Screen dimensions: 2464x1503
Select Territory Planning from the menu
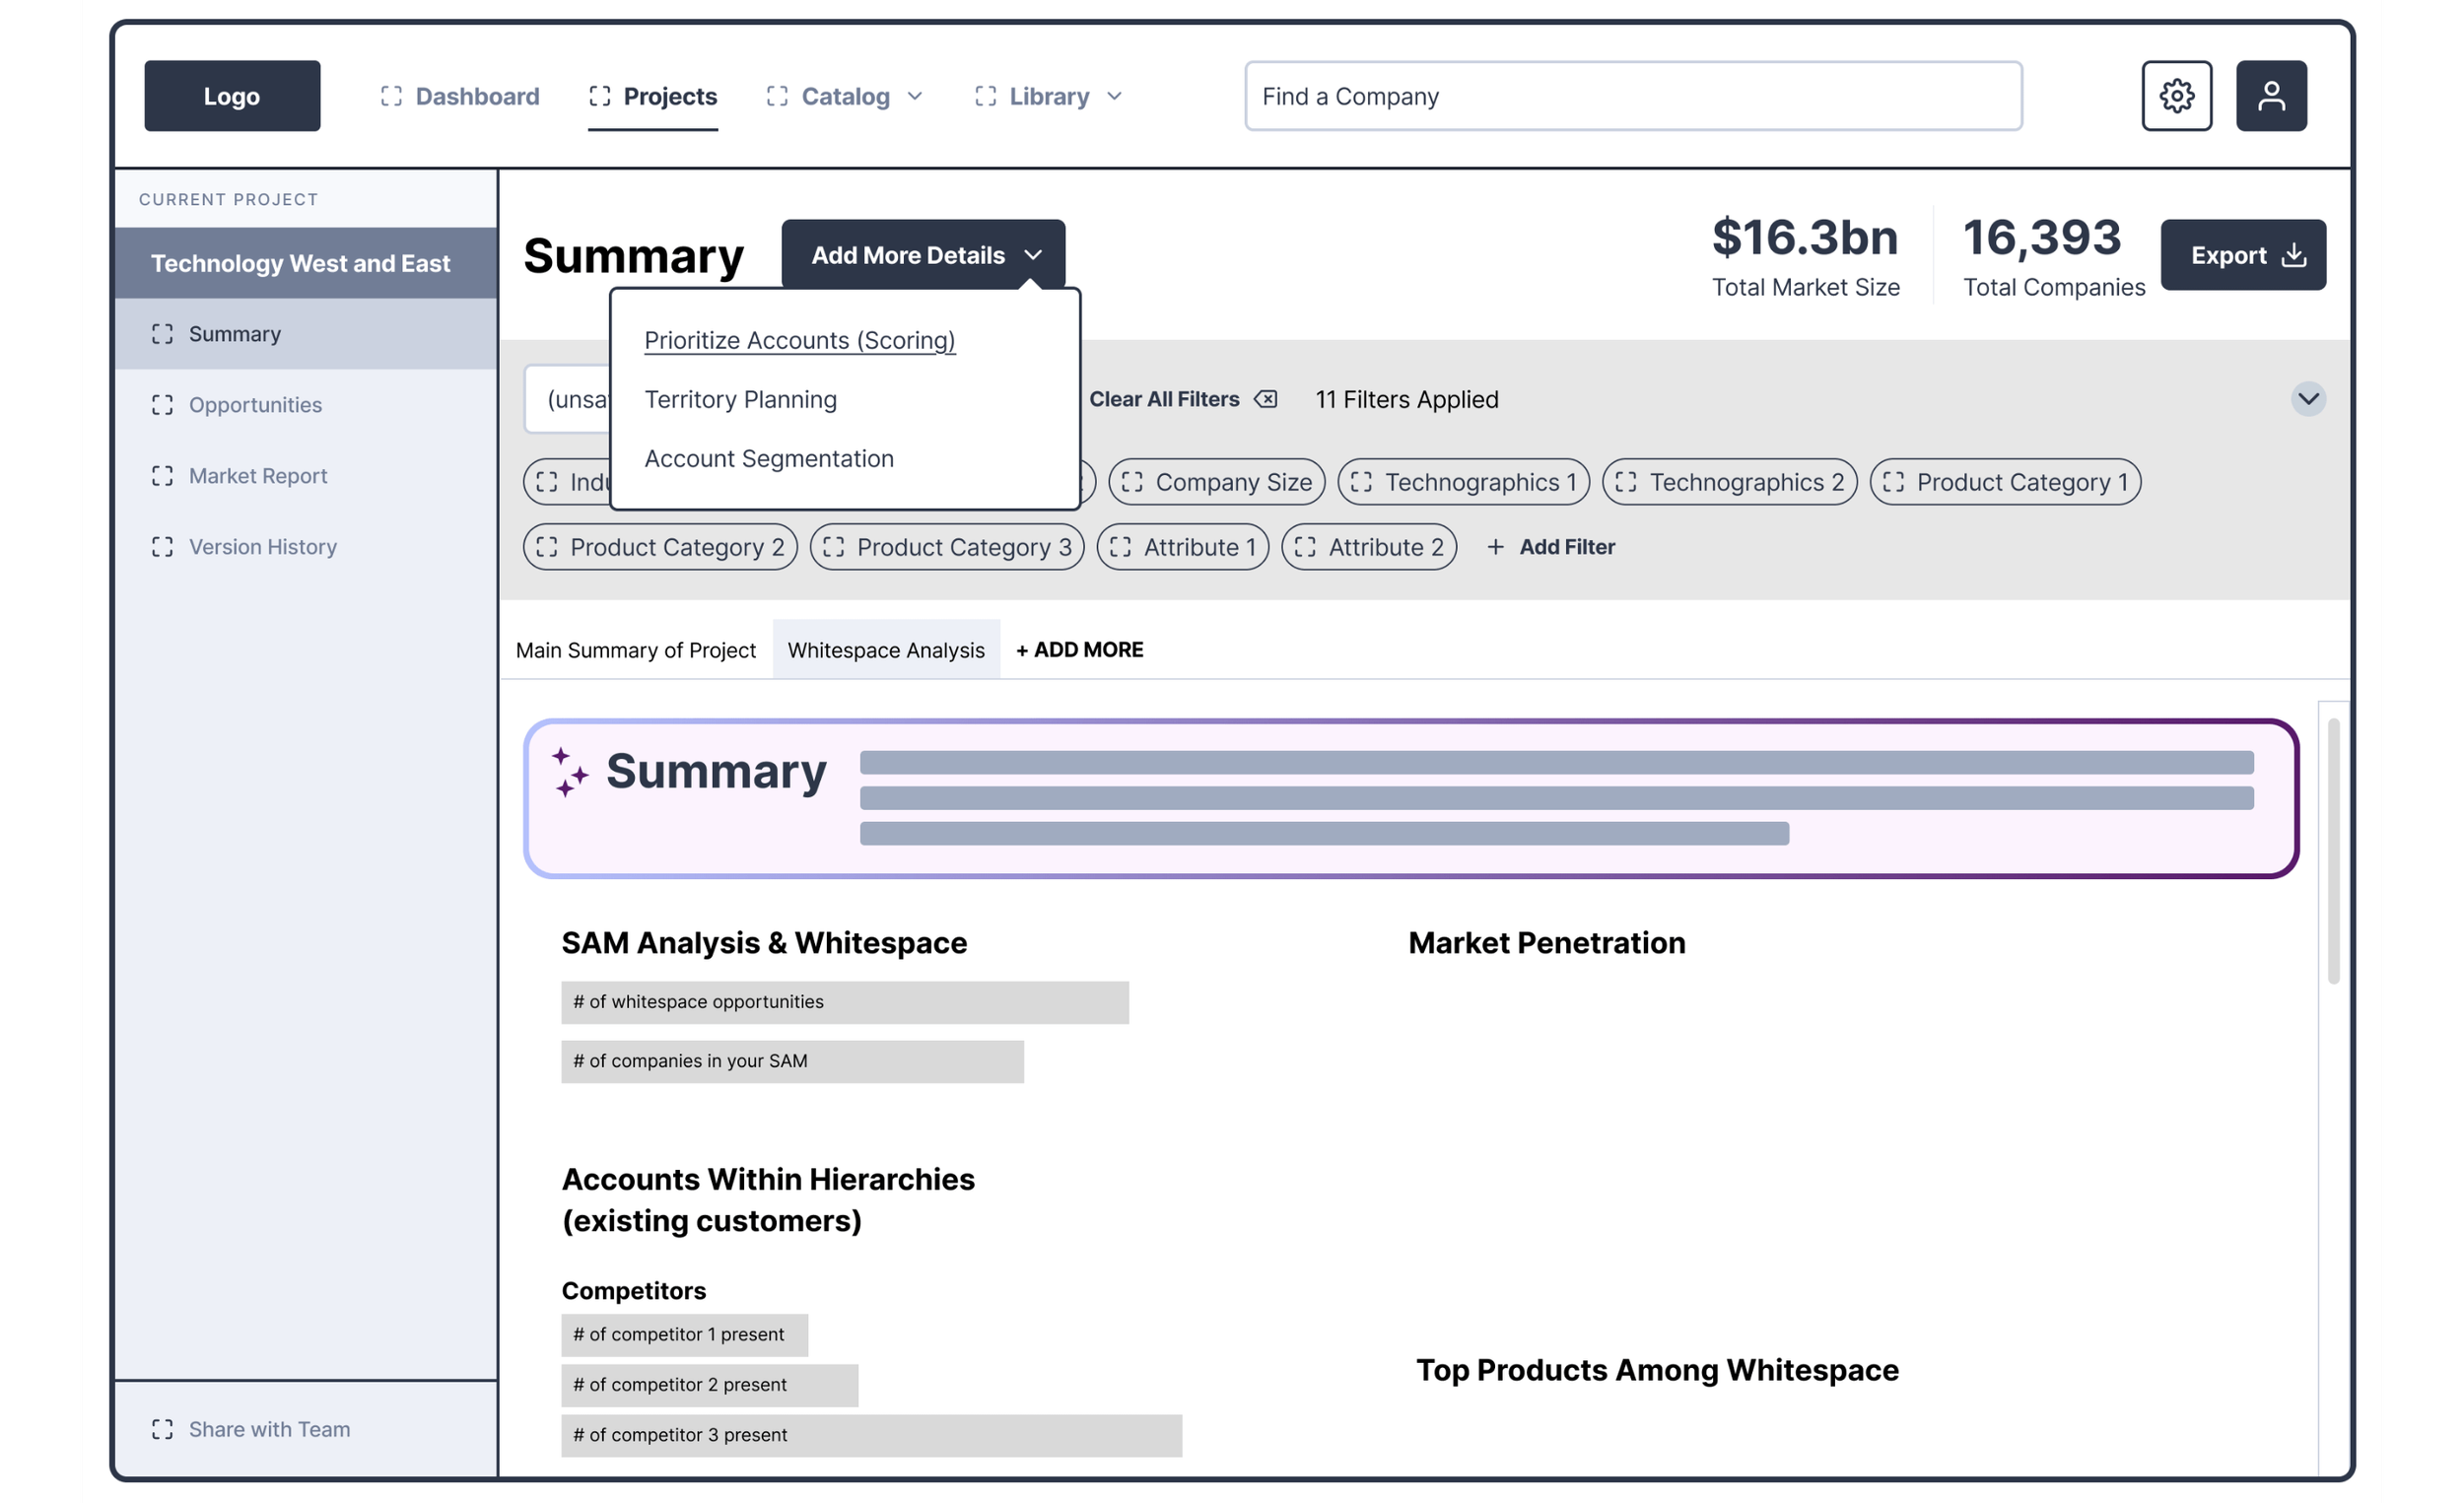740,399
